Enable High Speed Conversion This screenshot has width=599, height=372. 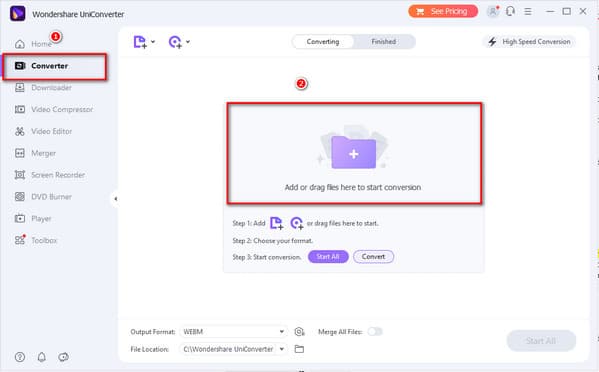pos(530,42)
